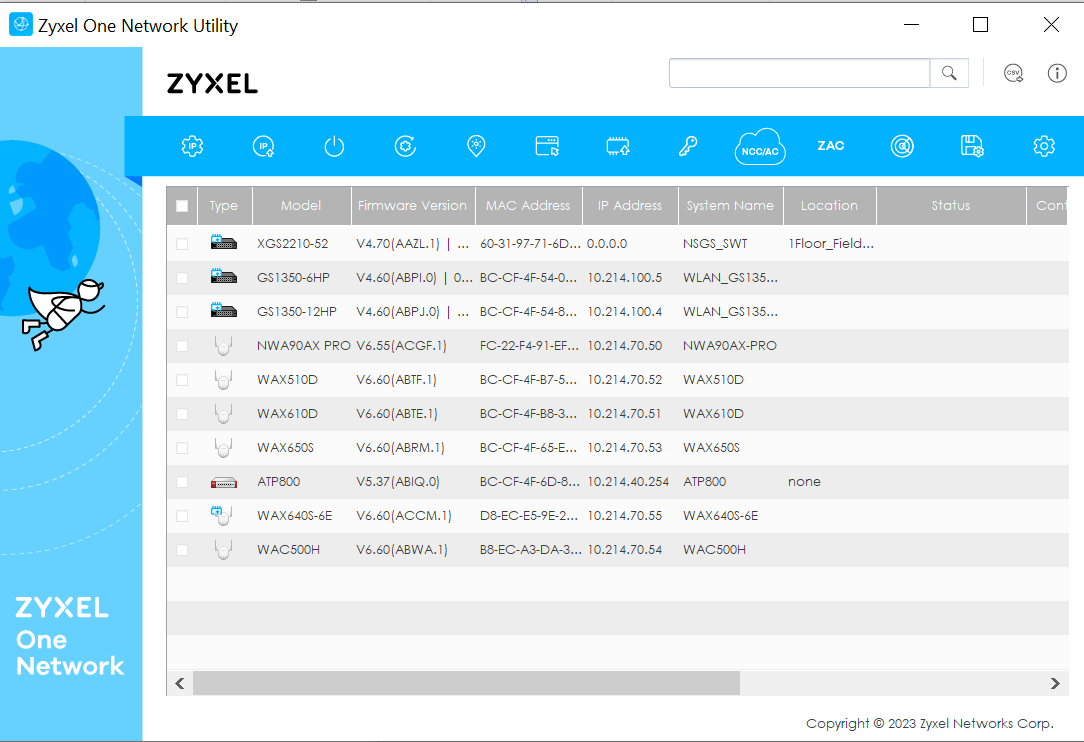Click the clear and rescan target icon
The height and width of the screenshot is (742, 1084).
coord(901,146)
